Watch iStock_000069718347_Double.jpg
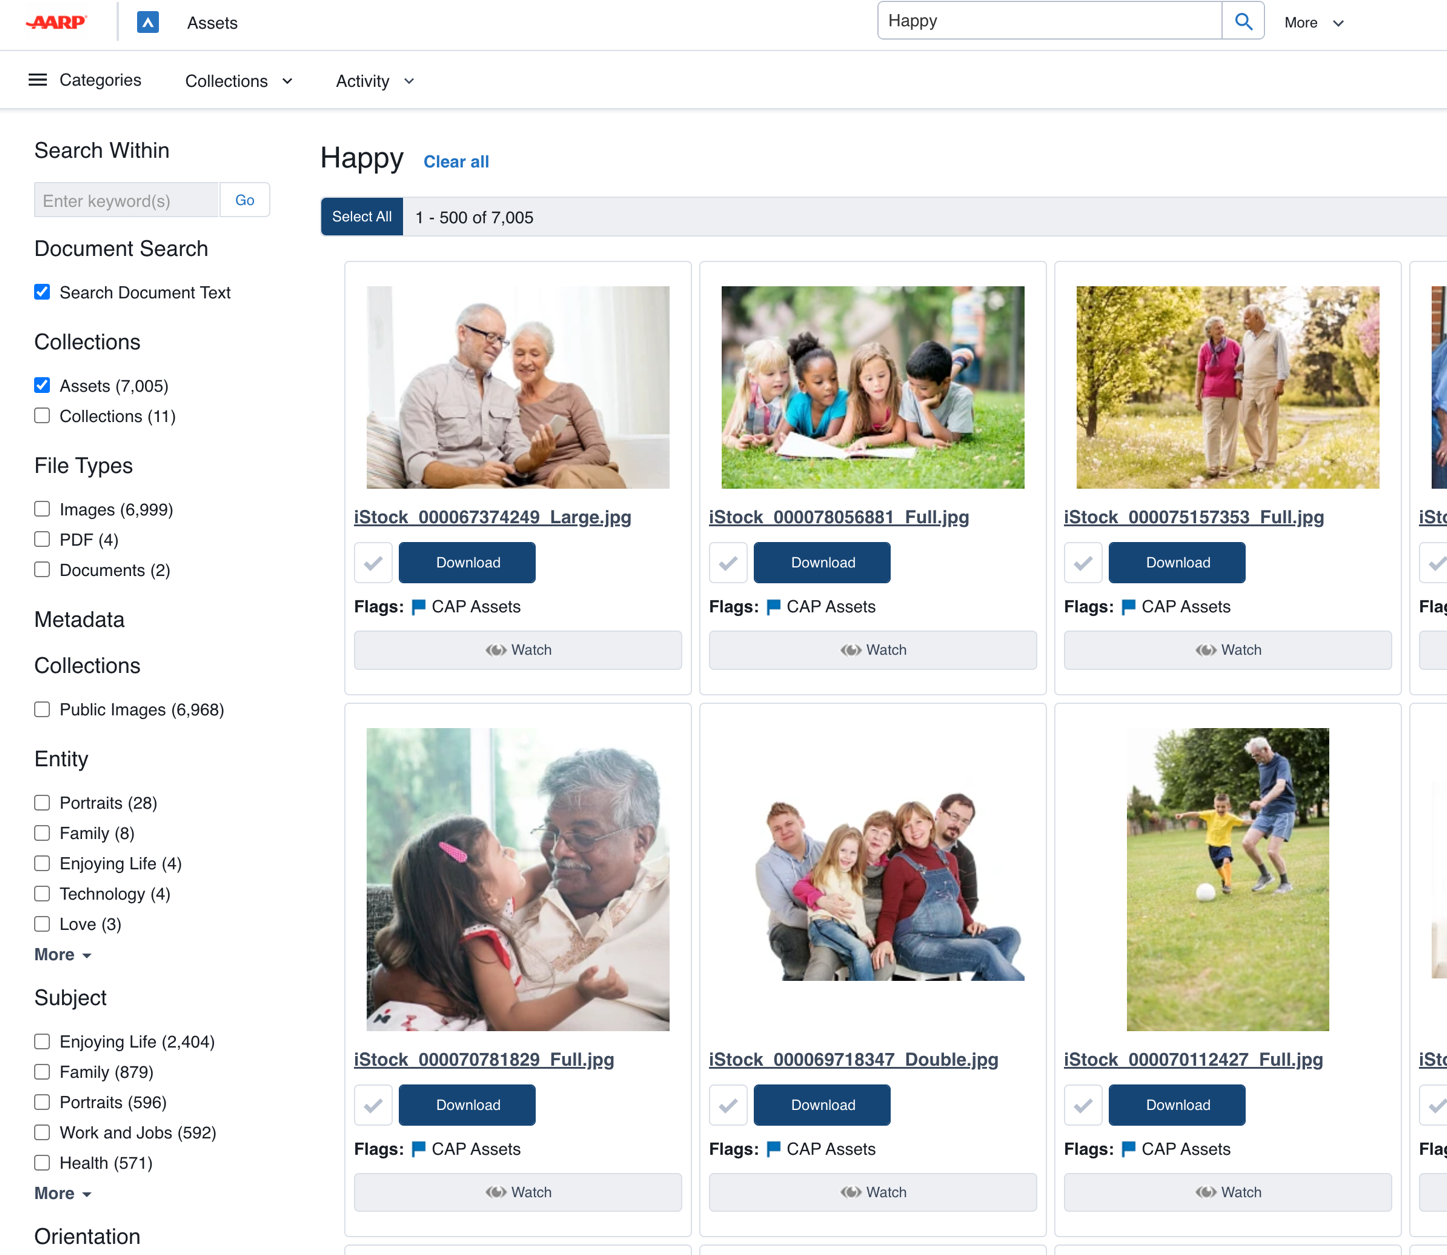Image resolution: width=1447 pixels, height=1255 pixels. [x=873, y=1192]
